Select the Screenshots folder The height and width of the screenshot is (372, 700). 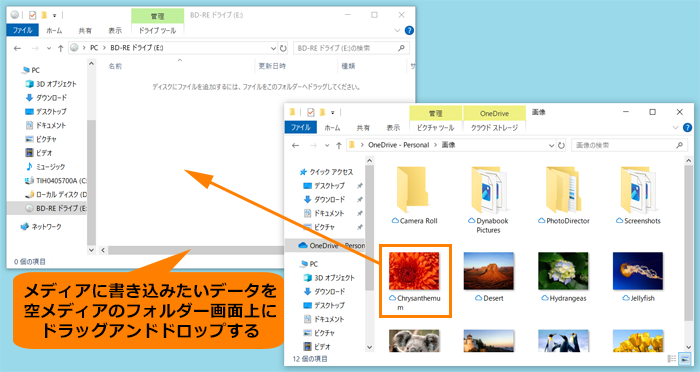tap(638, 195)
